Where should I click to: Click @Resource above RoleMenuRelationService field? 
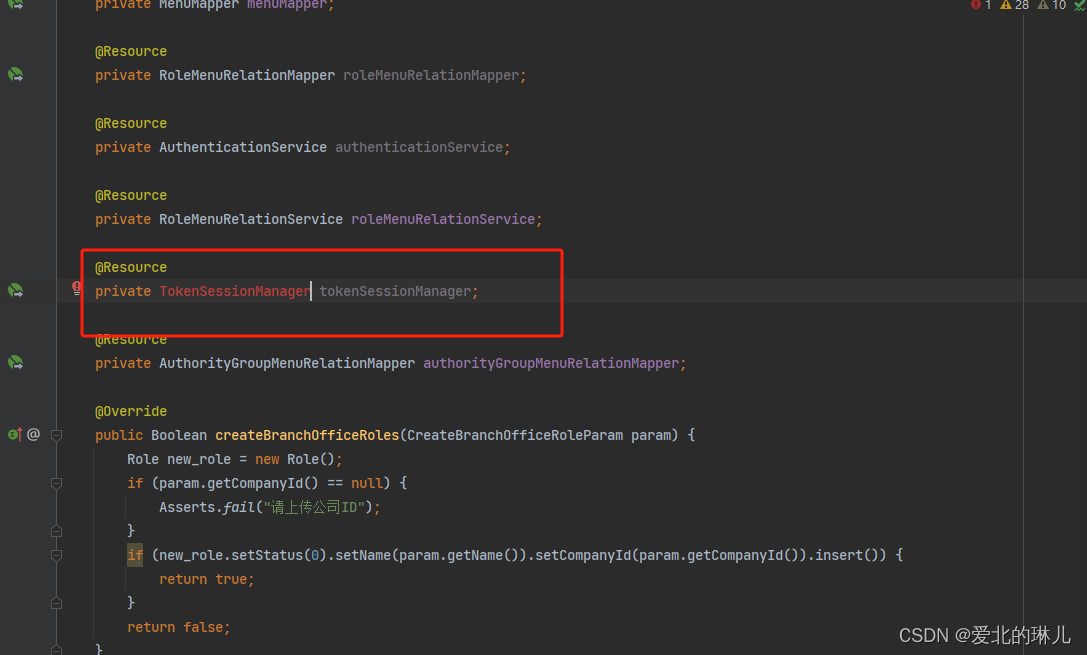(131, 195)
